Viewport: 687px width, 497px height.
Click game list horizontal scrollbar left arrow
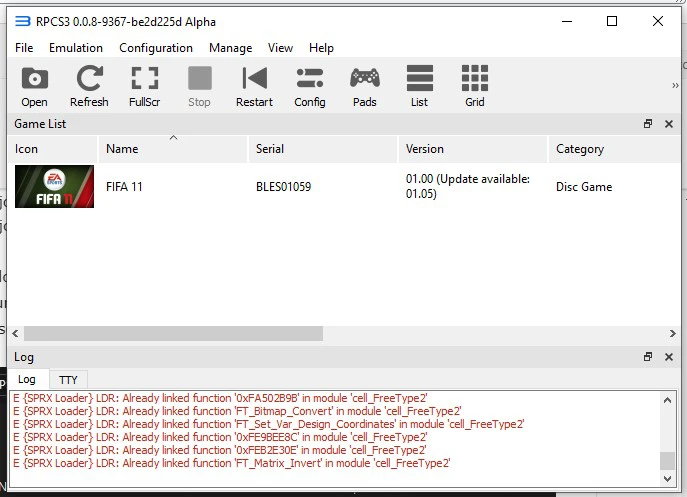[x=15, y=334]
